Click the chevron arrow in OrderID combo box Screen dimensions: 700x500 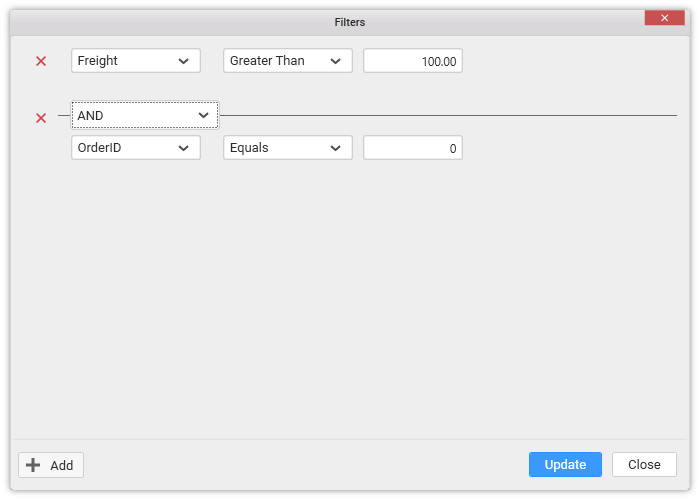pos(184,148)
